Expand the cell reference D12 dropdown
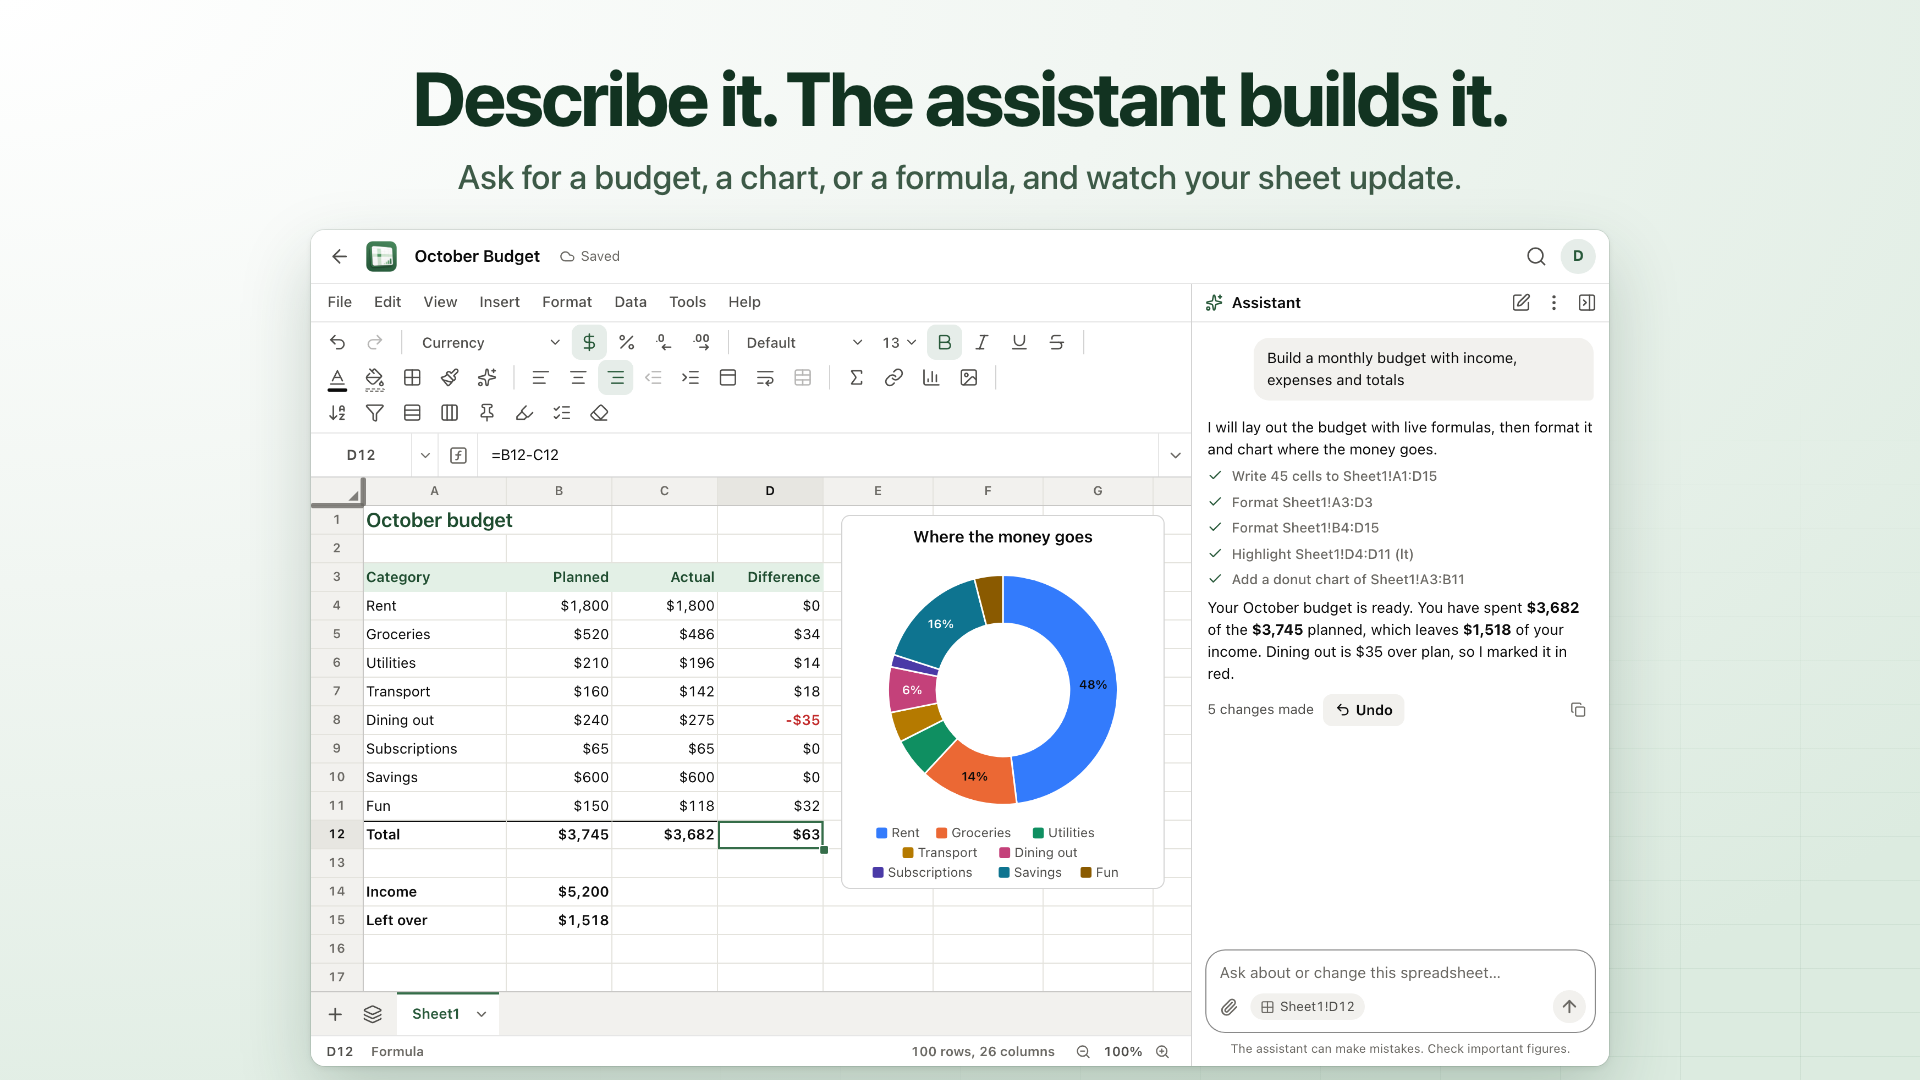 click(x=425, y=455)
